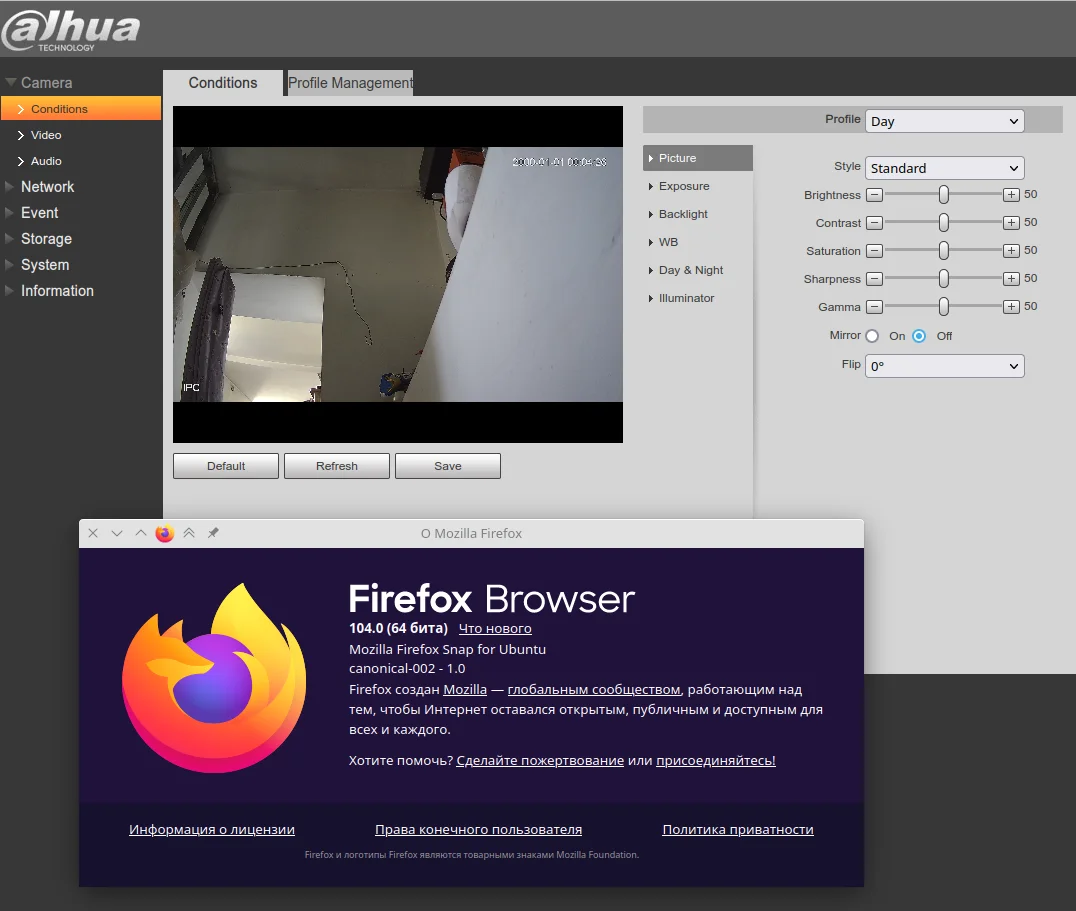Click the Refresh button

click(x=337, y=466)
